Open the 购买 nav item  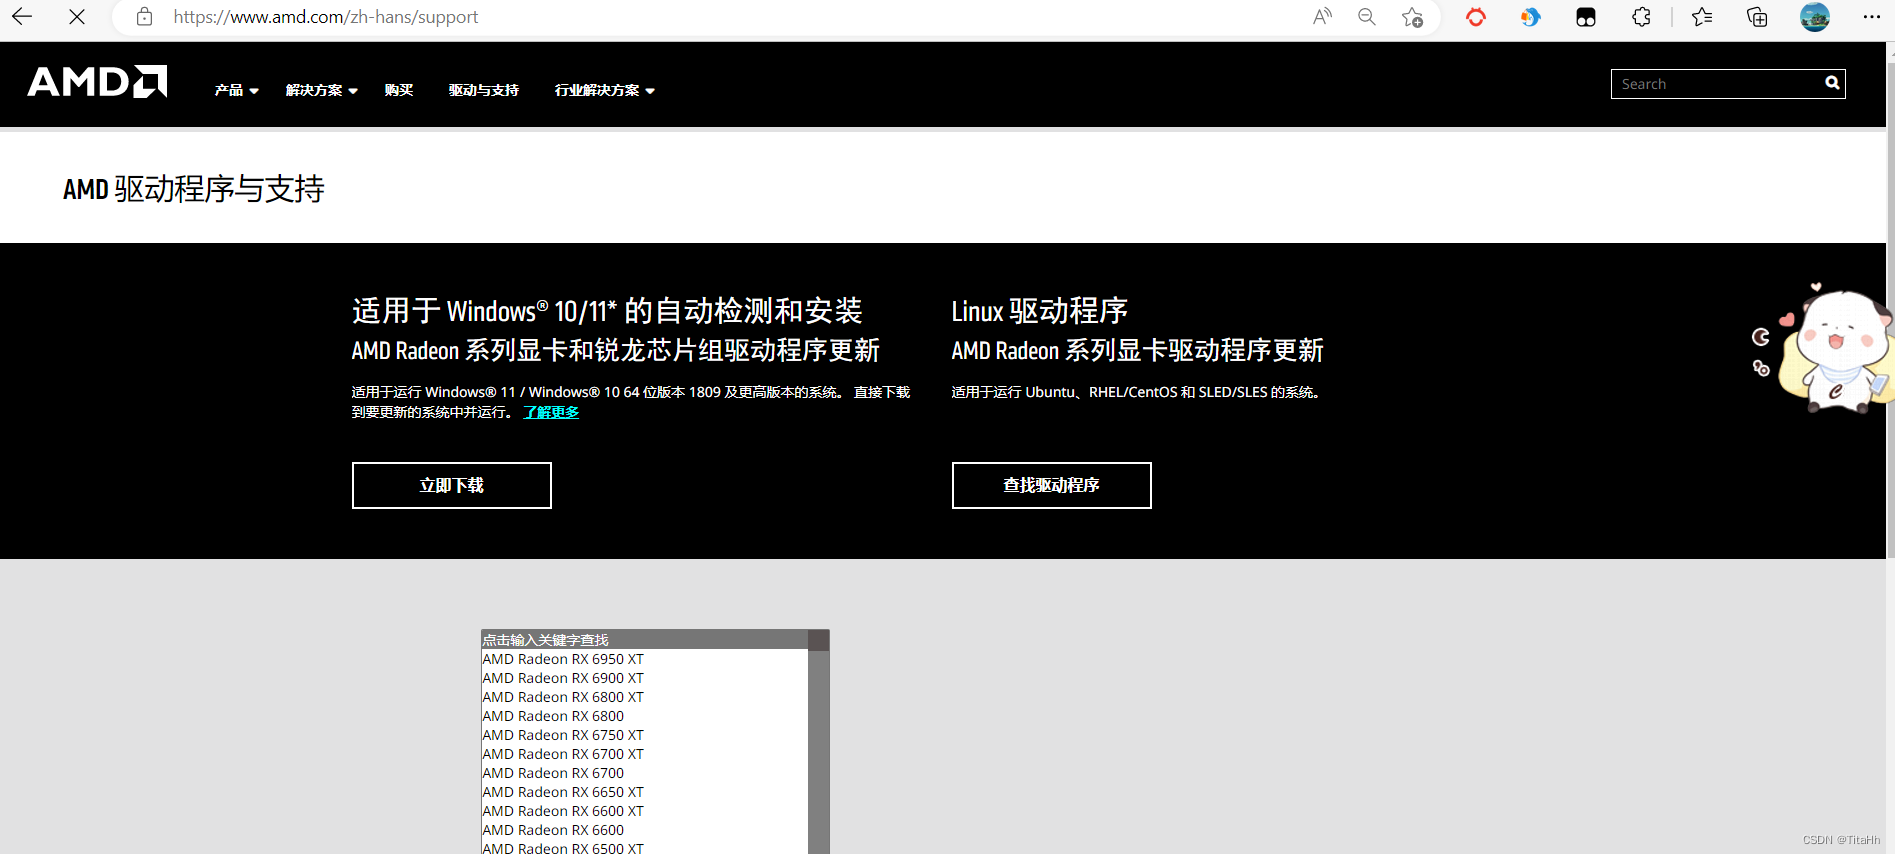pyautogui.click(x=398, y=90)
